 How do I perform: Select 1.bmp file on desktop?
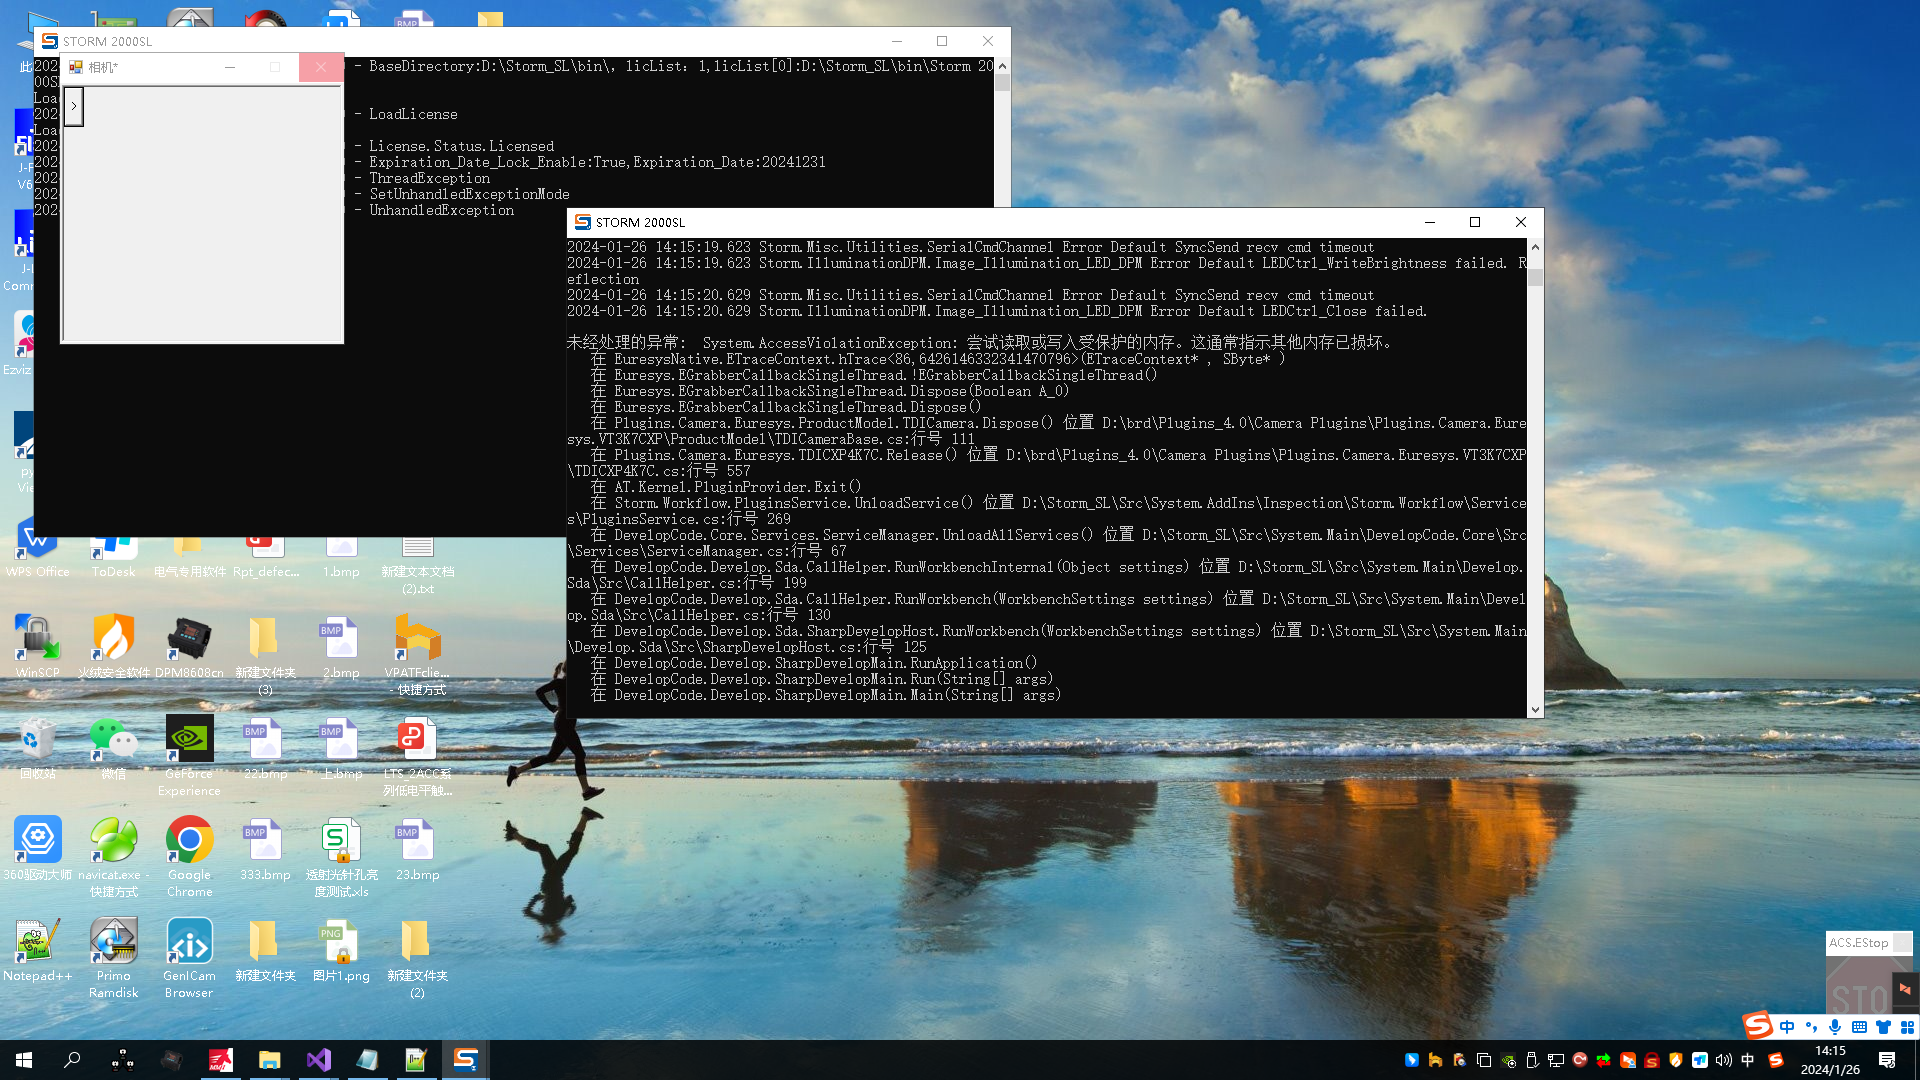coord(341,556)
